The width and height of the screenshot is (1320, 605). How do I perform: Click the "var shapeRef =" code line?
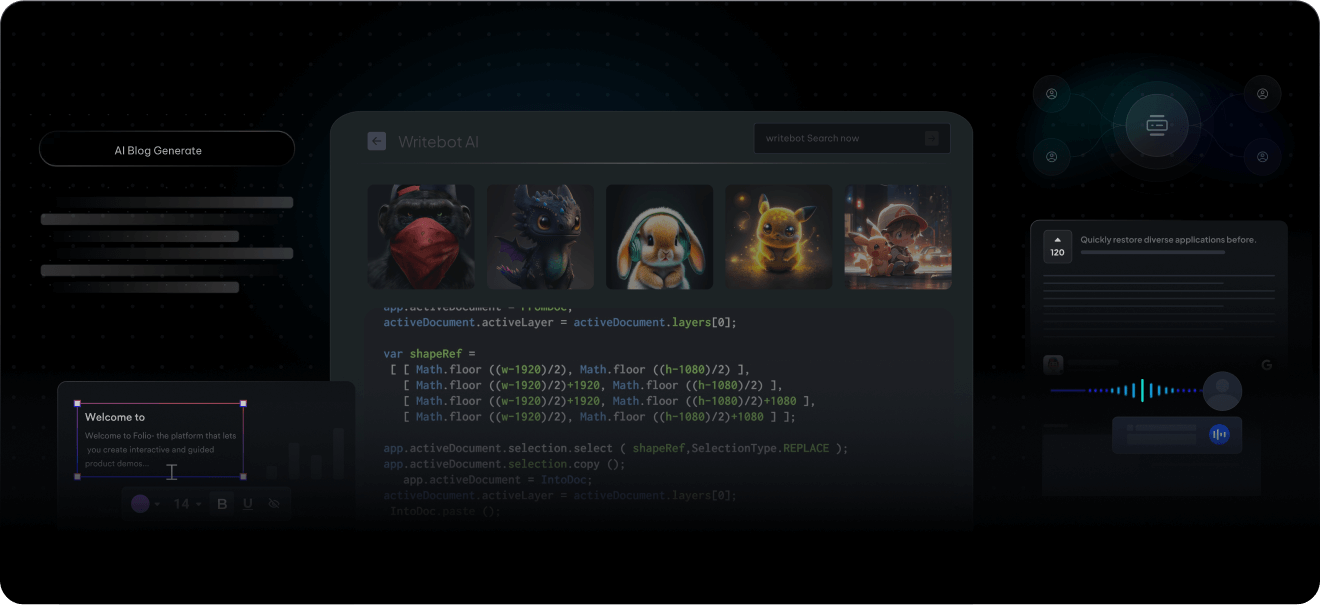[430, 354]
